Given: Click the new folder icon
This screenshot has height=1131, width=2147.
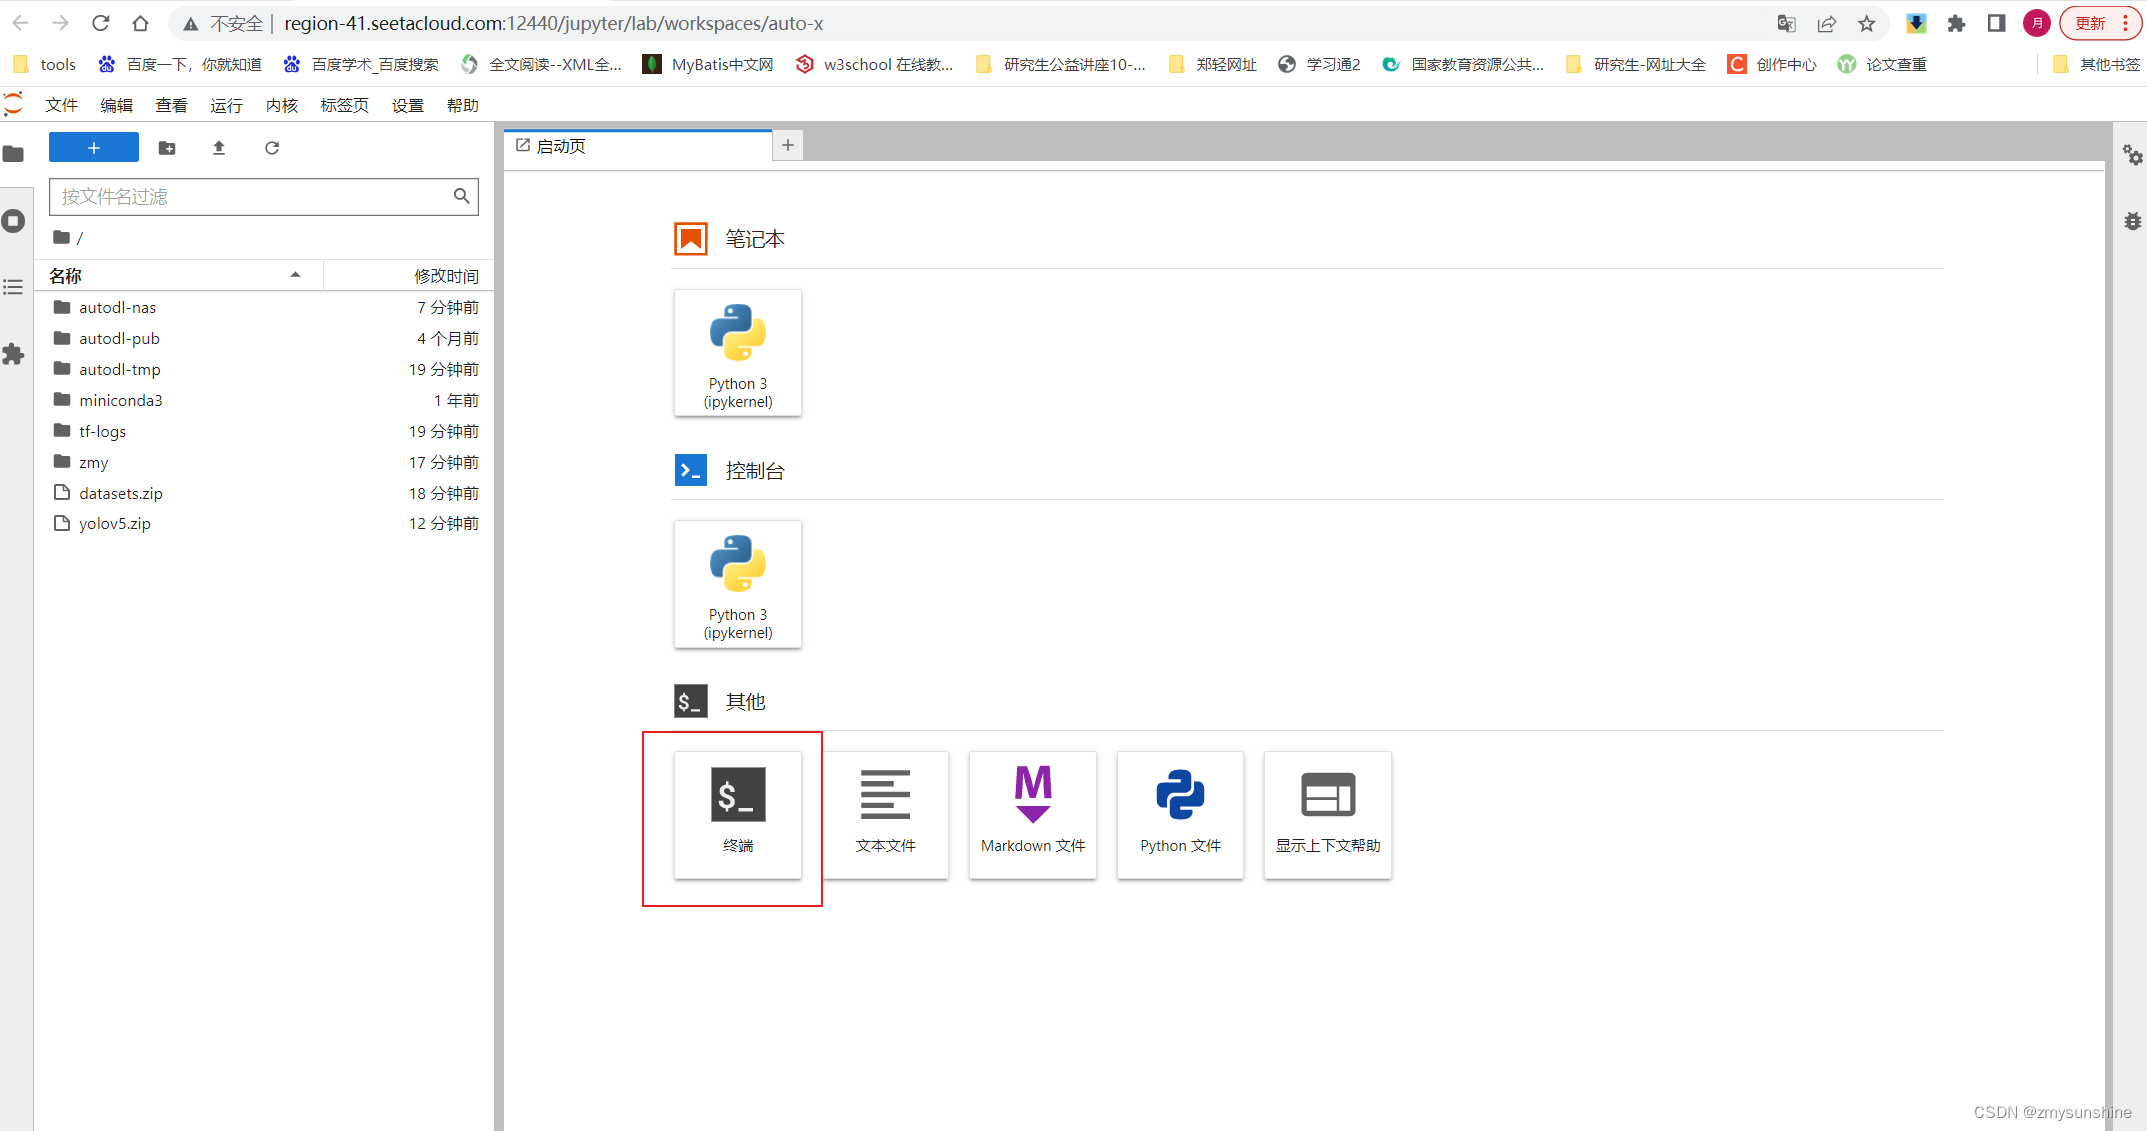Looking at the screenshot, I should point(167,148).
